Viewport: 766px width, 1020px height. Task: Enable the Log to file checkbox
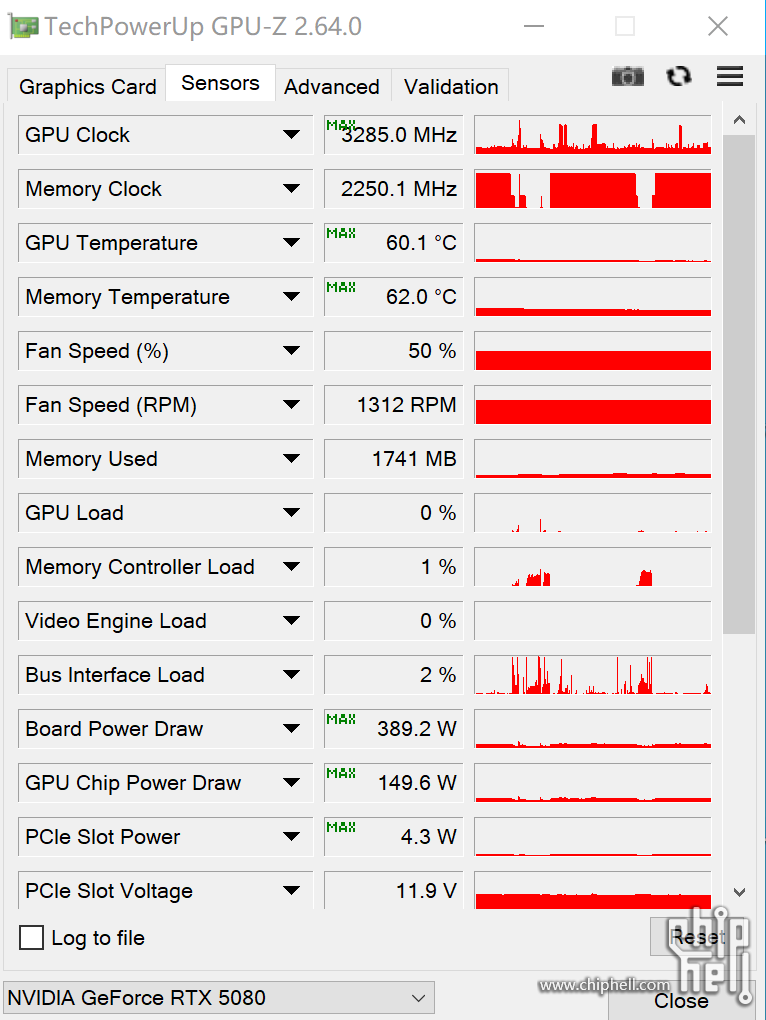click(x=31, y=938)
